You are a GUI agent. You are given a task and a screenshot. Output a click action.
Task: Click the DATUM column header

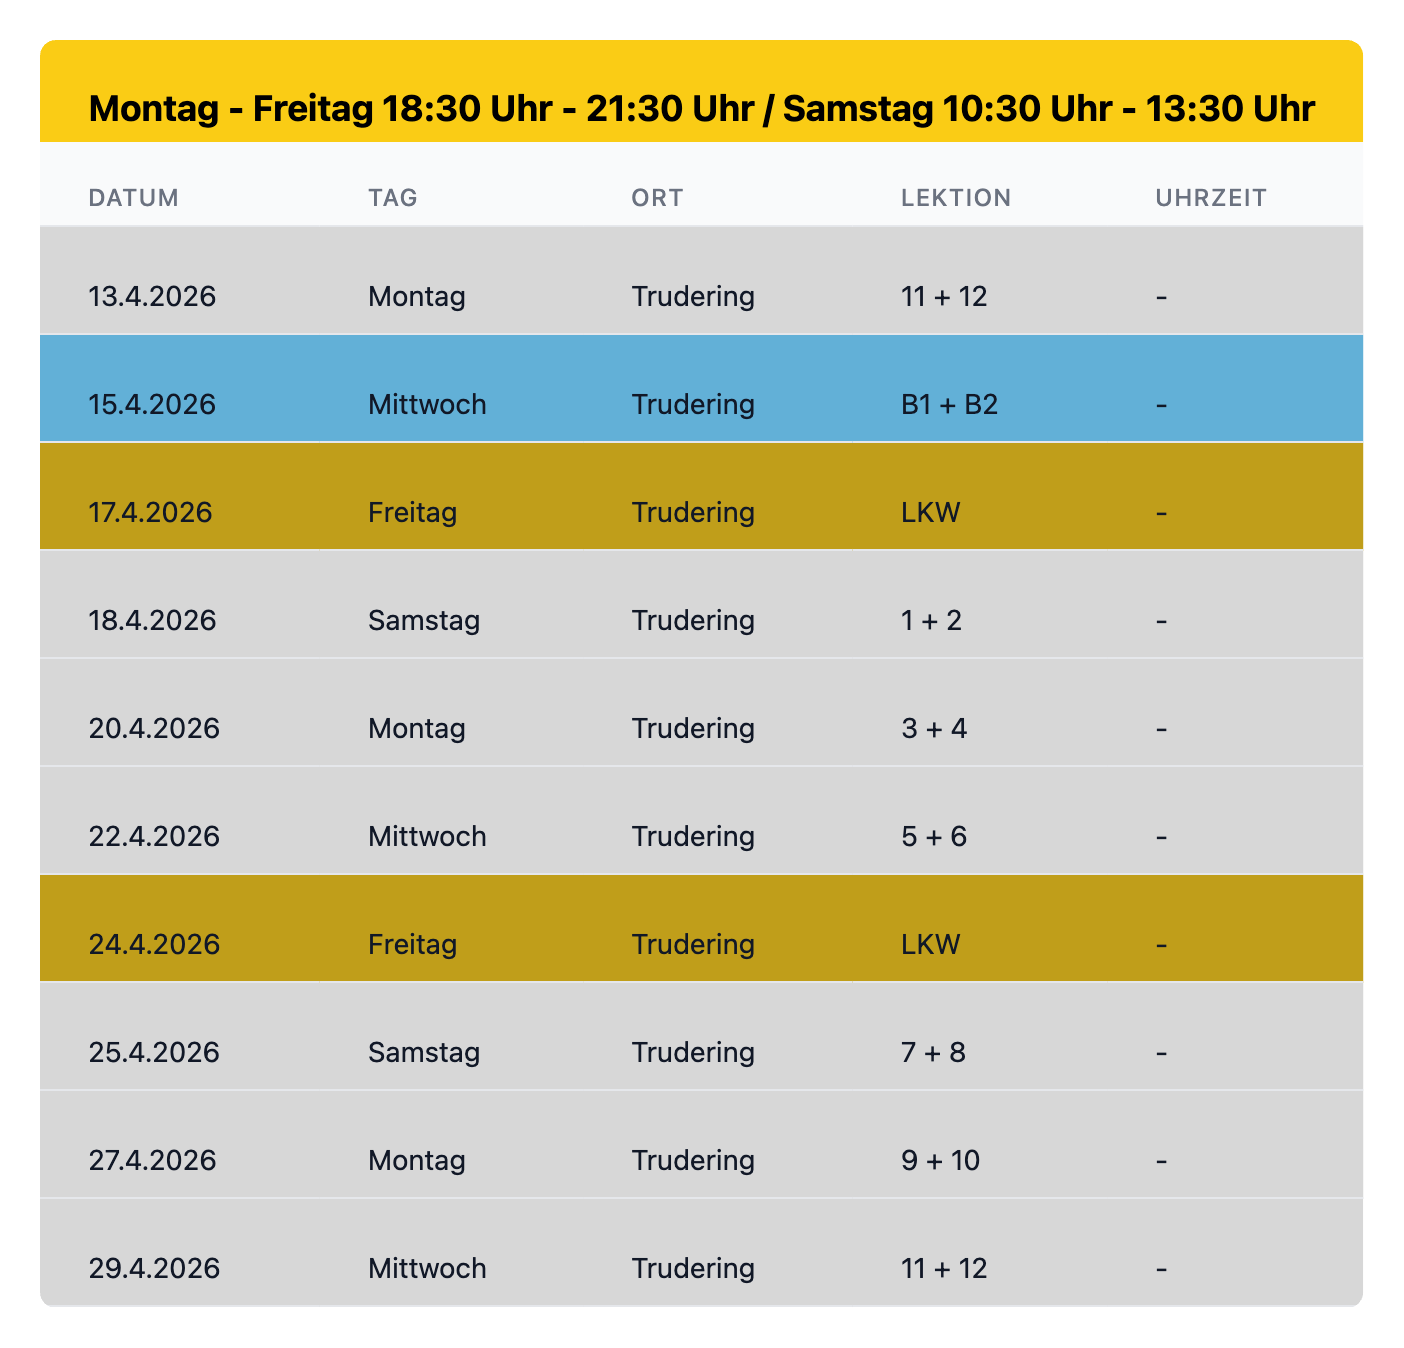[x=134, y=197]
